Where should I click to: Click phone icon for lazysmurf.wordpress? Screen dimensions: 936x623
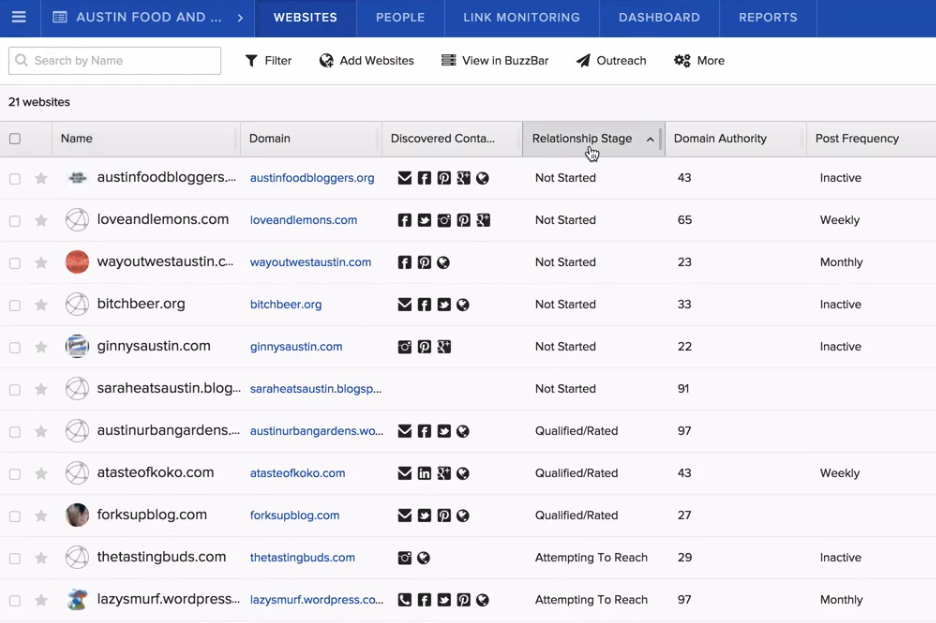[405, 600]
